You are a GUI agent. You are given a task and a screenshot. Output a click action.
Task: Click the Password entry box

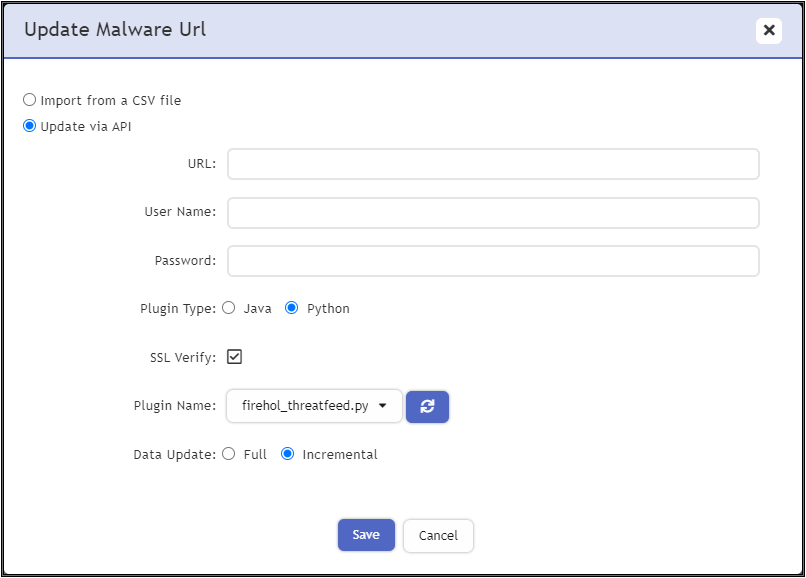pyautogui.click(x=492, y=260)
